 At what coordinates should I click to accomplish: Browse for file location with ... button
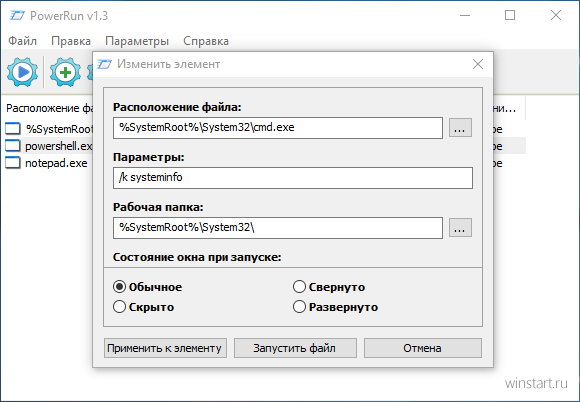point(460,128)
